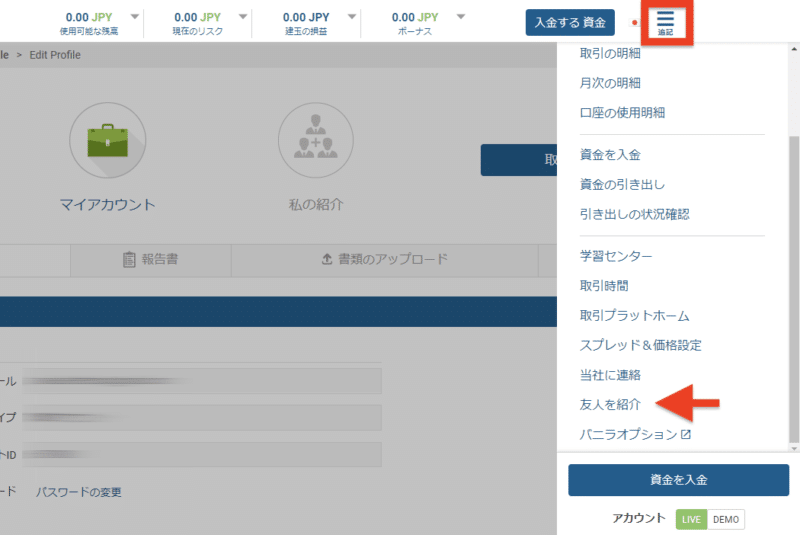Open バニラオプション menu item
The width and height of the screenshot is (800, 535).
[629, 435]
